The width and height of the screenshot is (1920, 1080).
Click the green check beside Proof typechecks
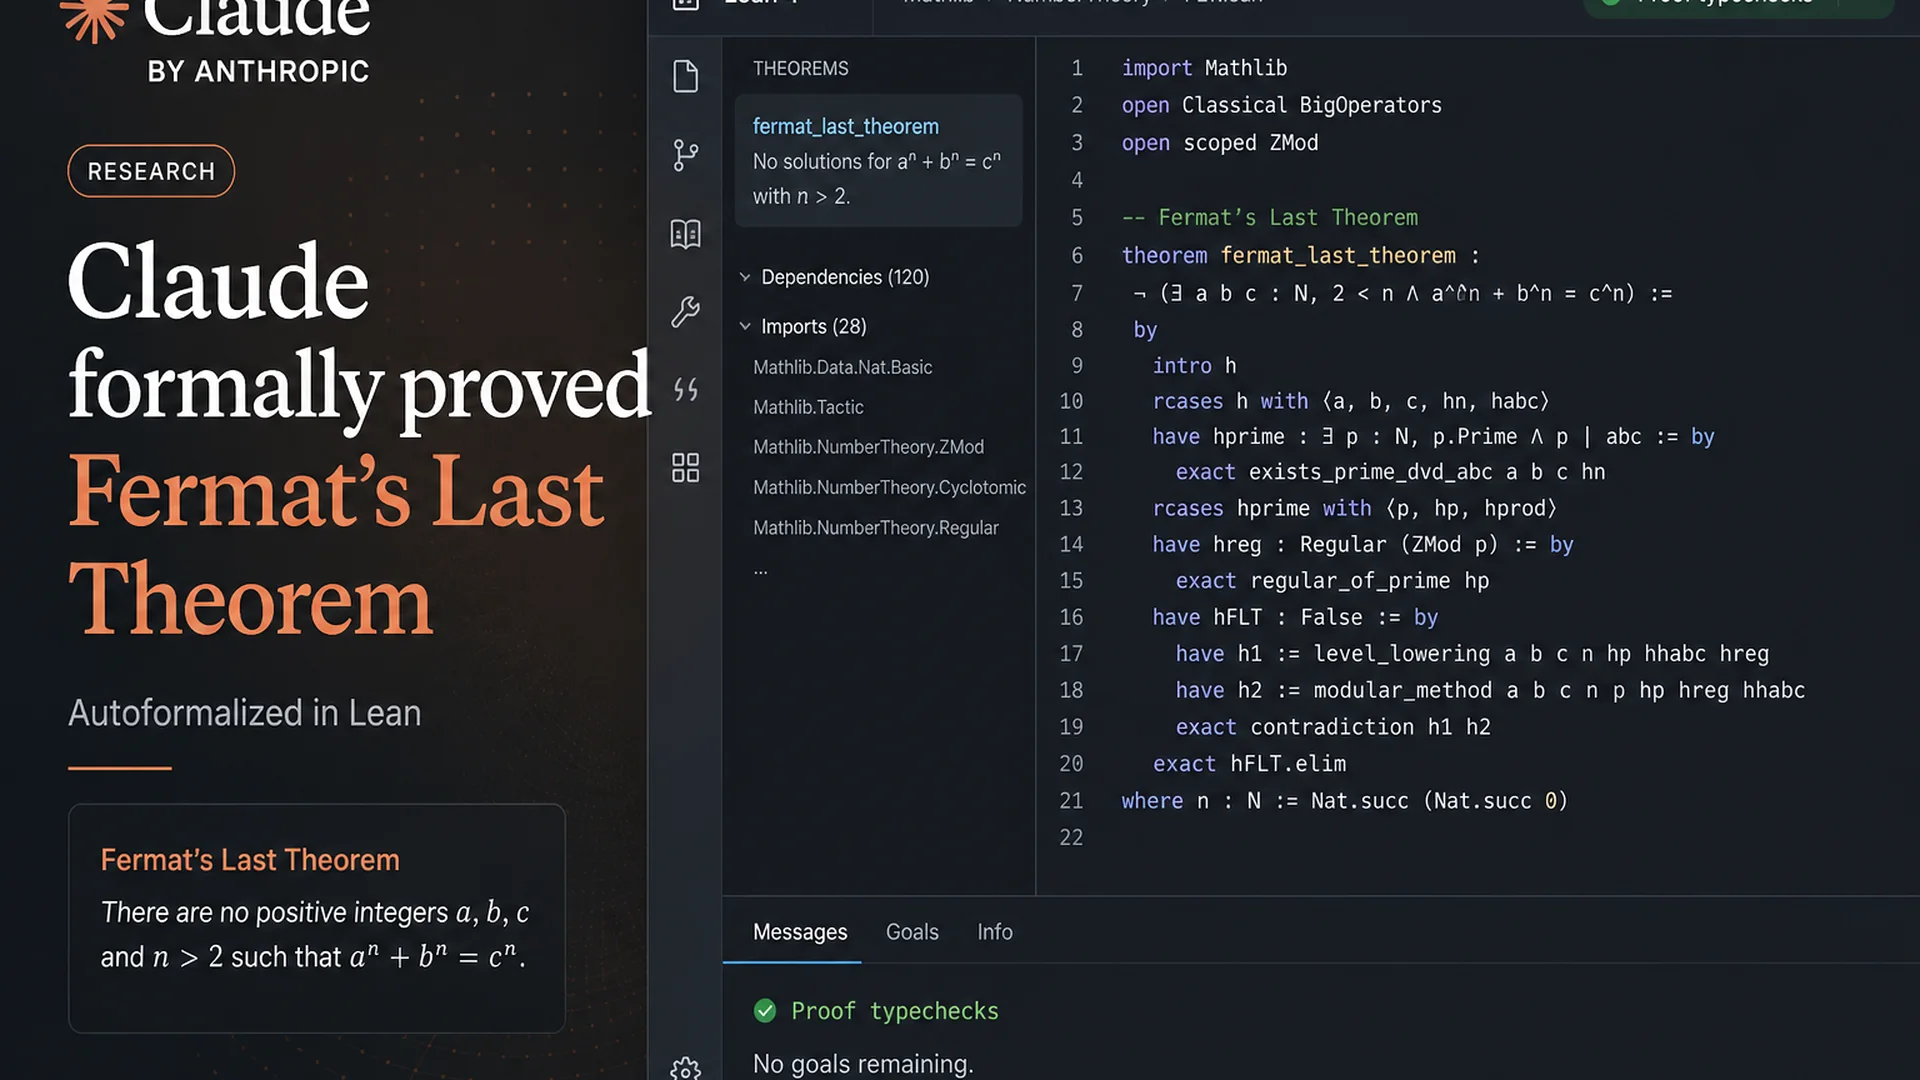click(x=765, y=1011)
